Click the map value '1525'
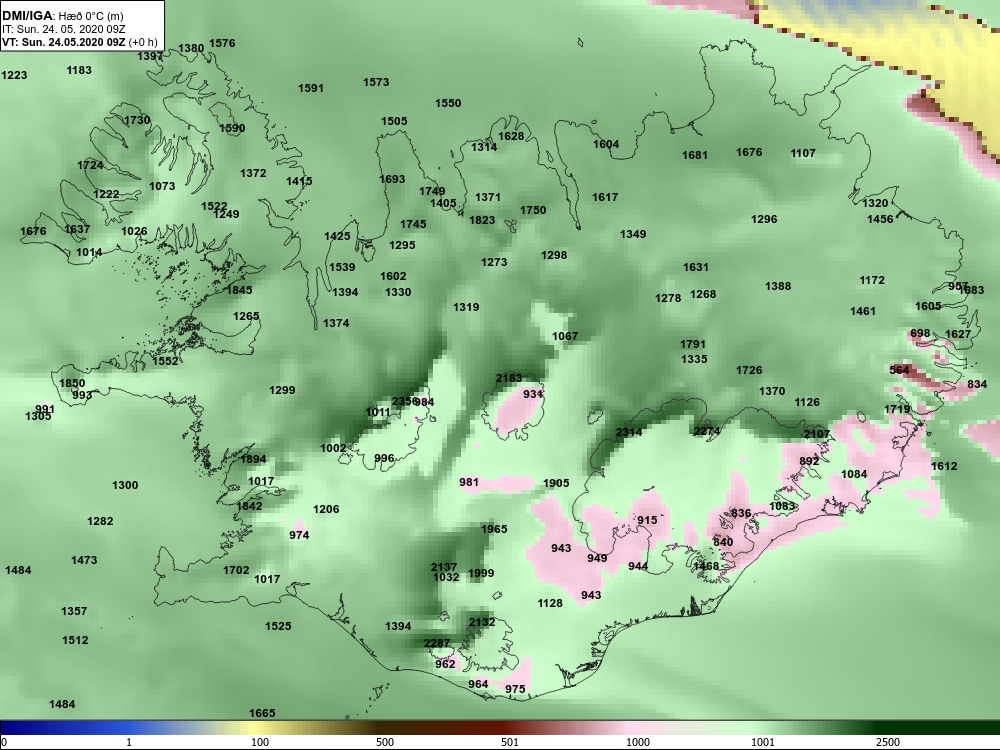The height and width of the screenshot is (750, 1000). 278,627
